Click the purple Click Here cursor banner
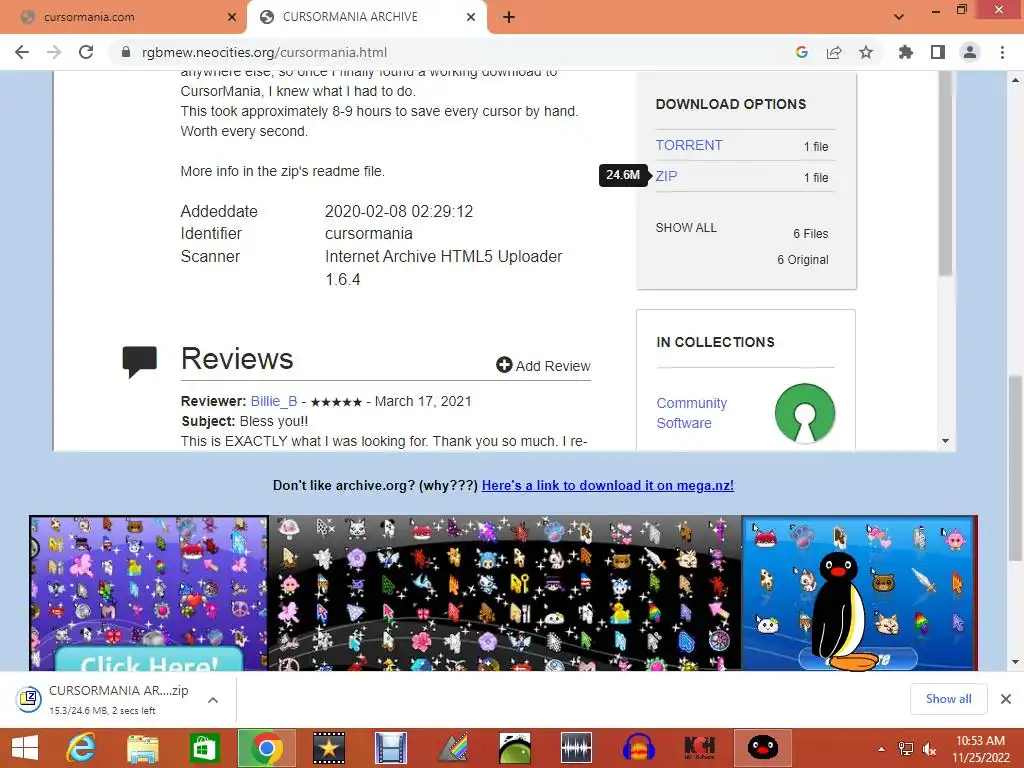Screen dimensions: 1024x768 [x=149, y=593]
